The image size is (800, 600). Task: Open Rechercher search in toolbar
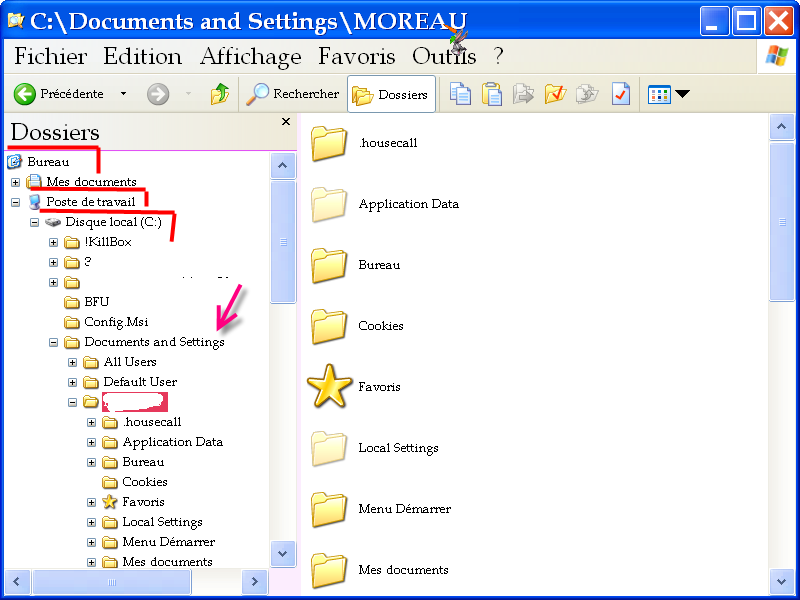[294, 94]
